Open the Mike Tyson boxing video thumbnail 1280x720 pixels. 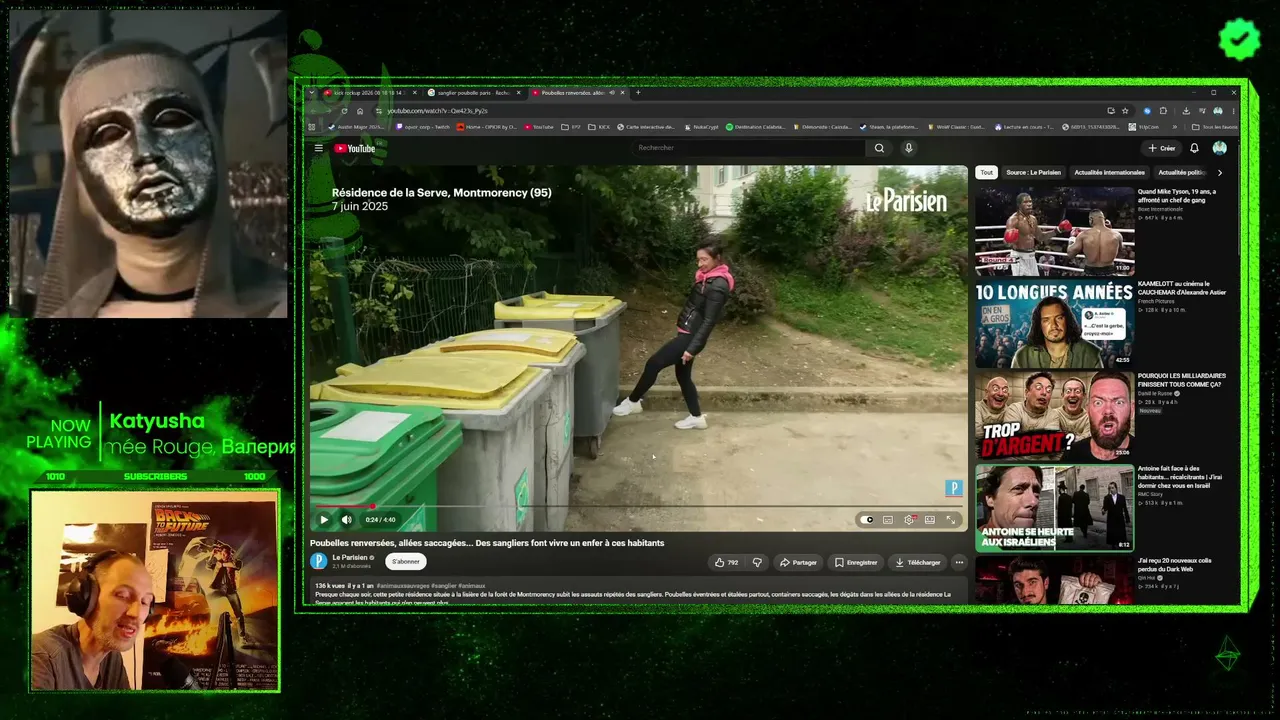[1054, 231]
